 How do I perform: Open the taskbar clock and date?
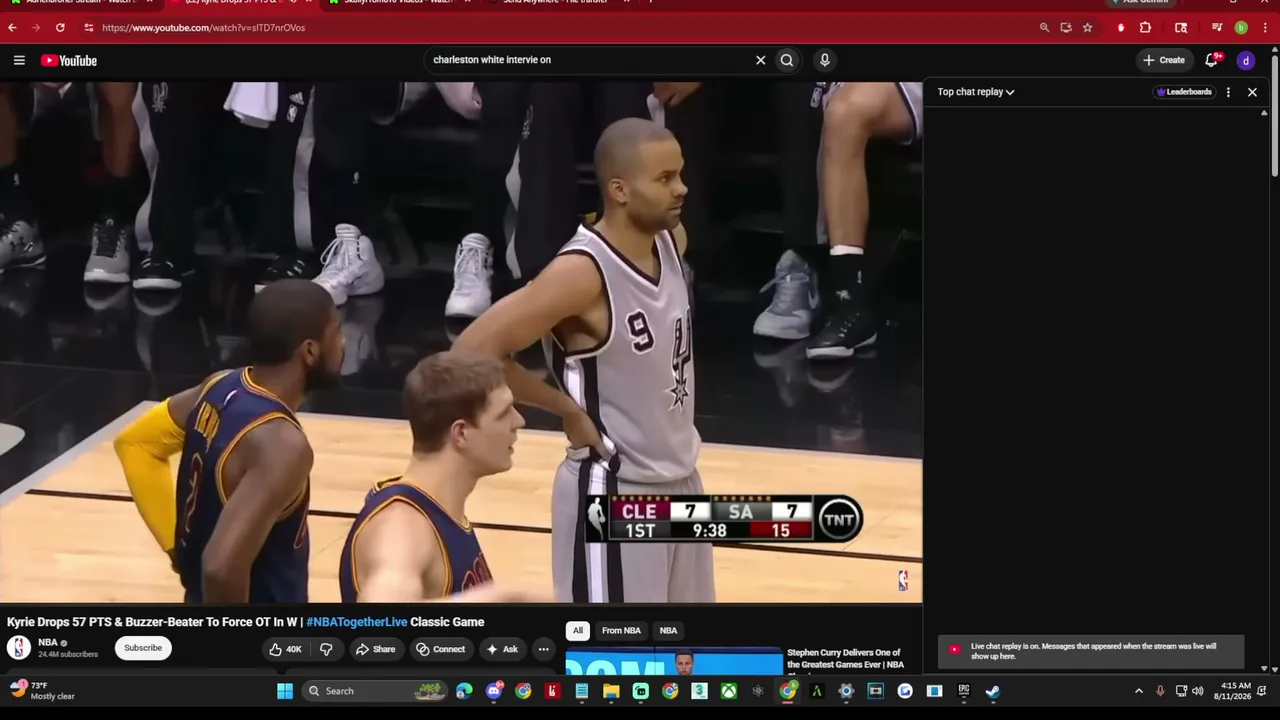1235,691
